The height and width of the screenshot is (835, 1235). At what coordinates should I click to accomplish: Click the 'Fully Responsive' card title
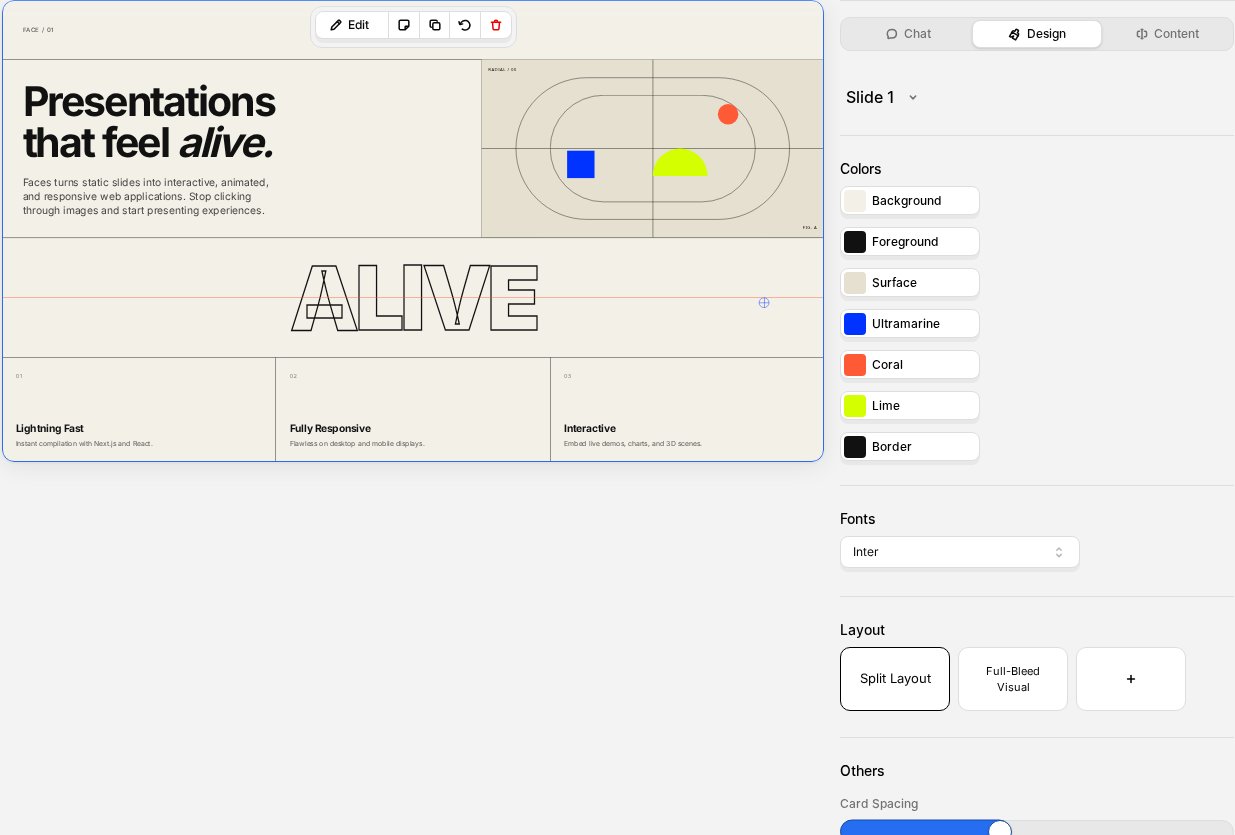pyautogui.click(x=330, y=428)
